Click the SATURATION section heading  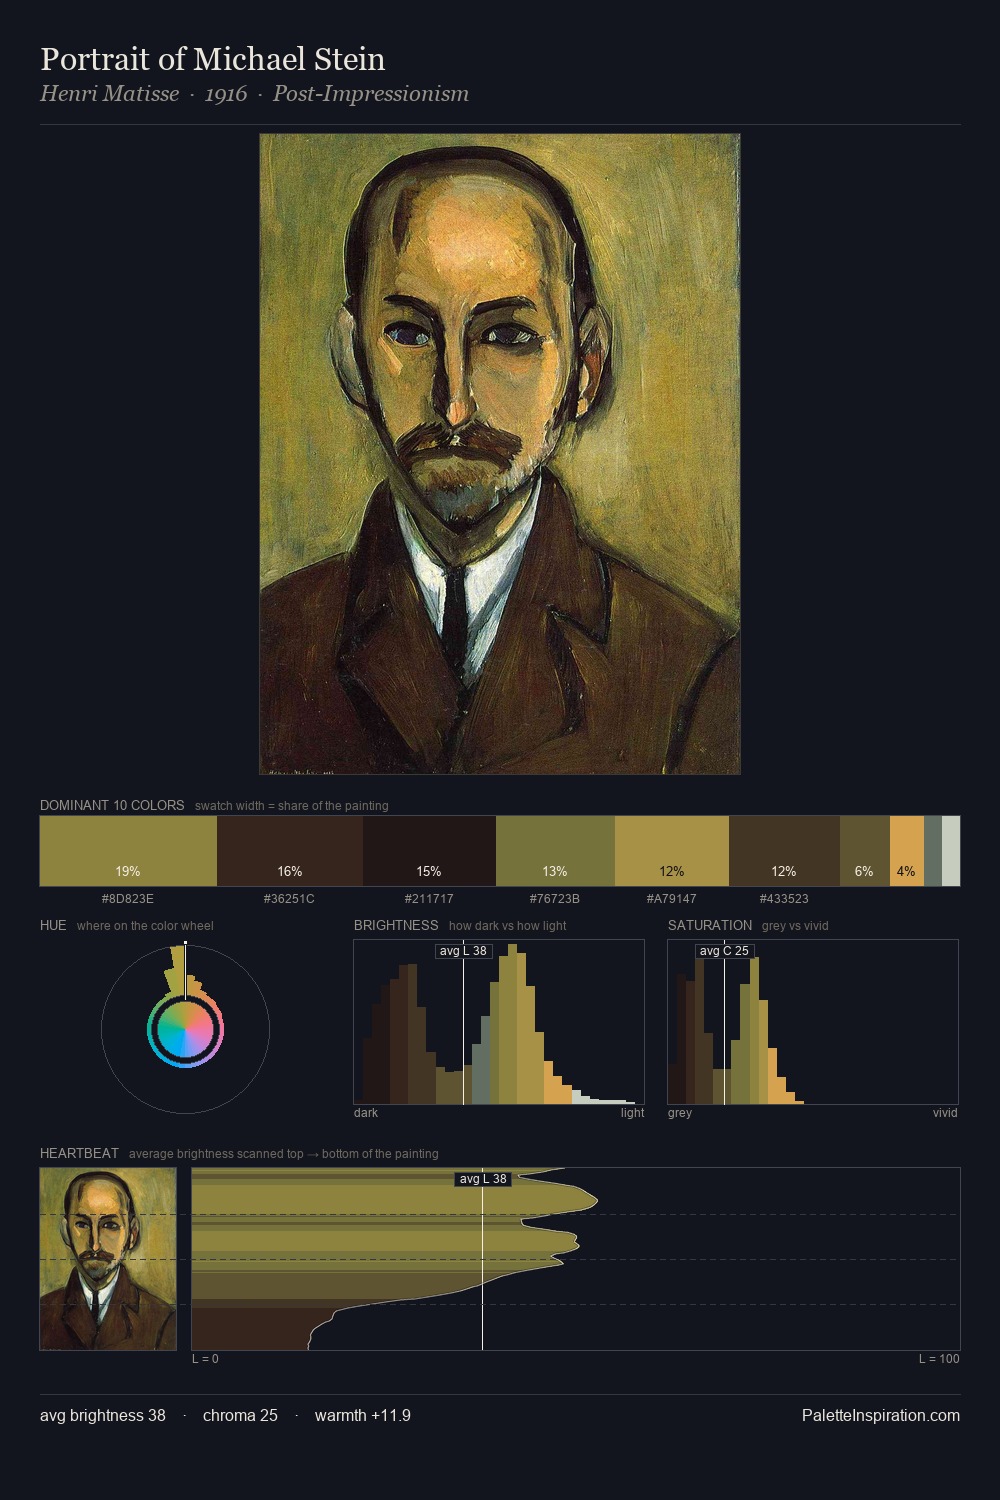[x=710, y=925]
